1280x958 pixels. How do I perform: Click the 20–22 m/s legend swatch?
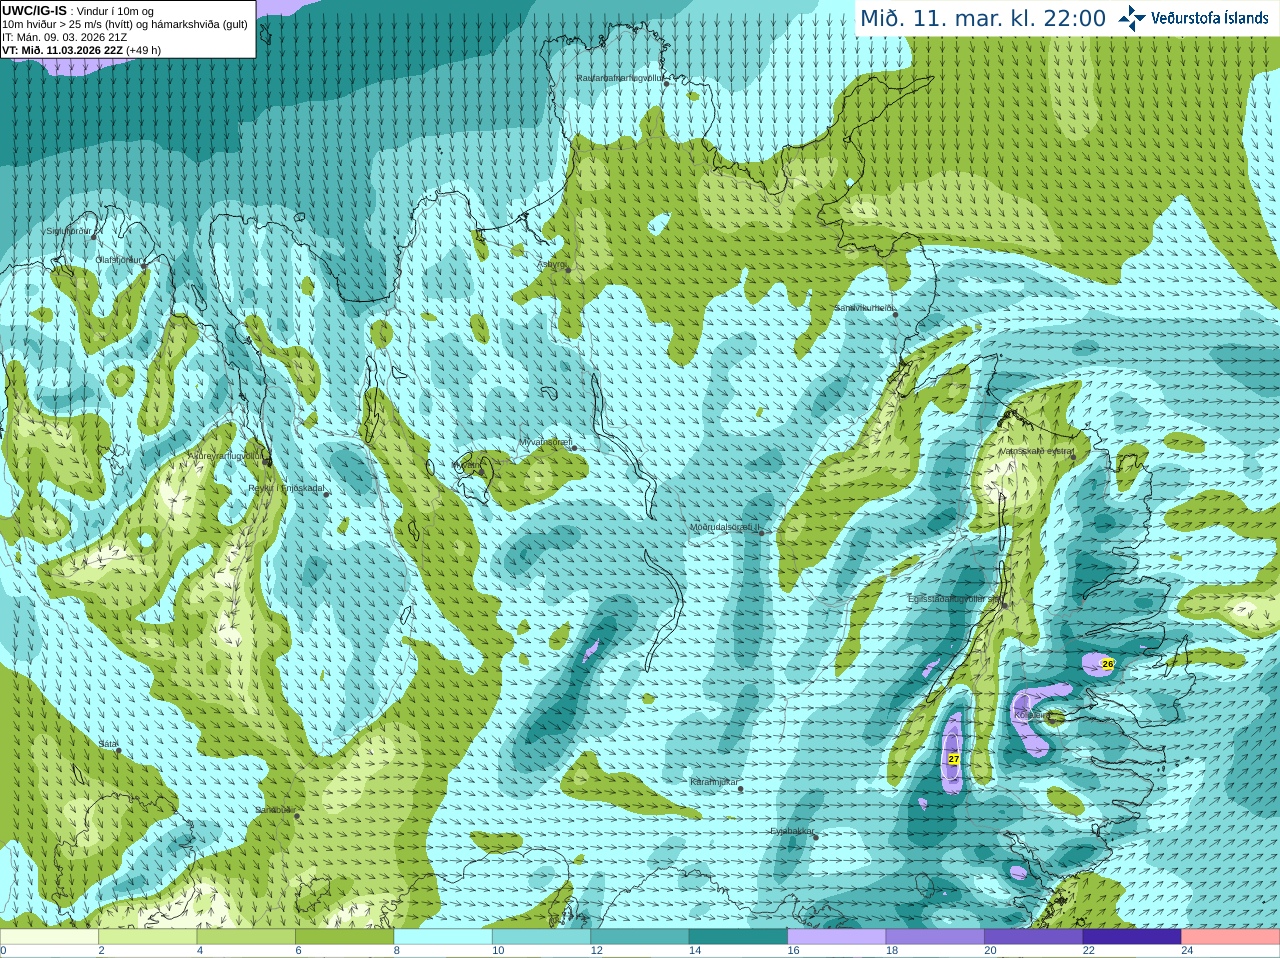coord(1034,936)
